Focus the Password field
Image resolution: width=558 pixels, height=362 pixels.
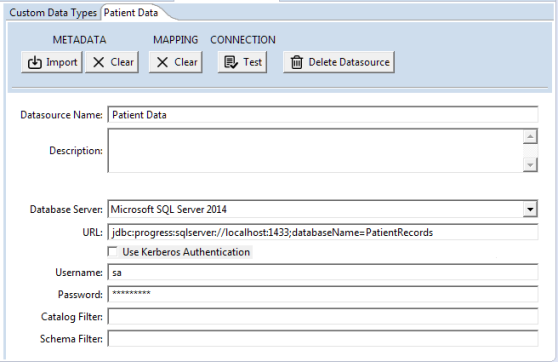[323, 294]
